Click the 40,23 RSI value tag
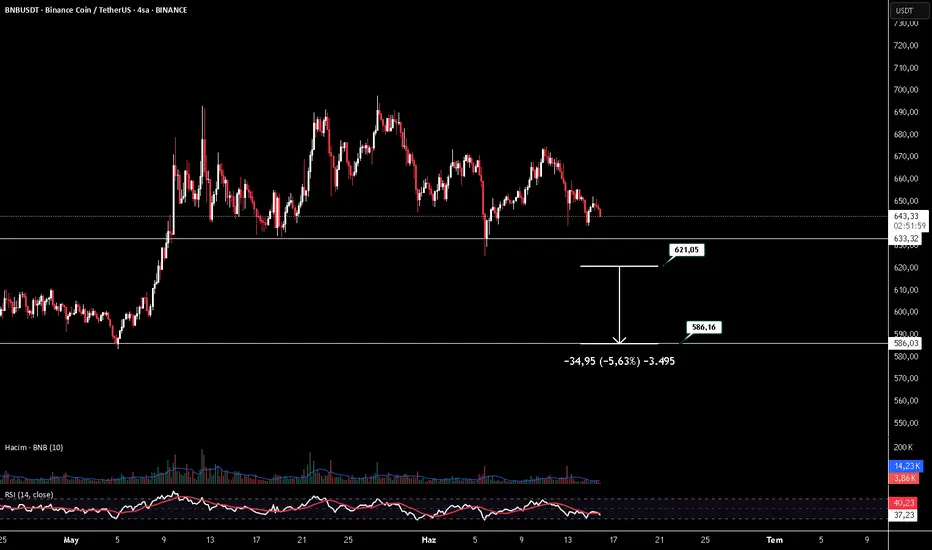 click(903, 503)
